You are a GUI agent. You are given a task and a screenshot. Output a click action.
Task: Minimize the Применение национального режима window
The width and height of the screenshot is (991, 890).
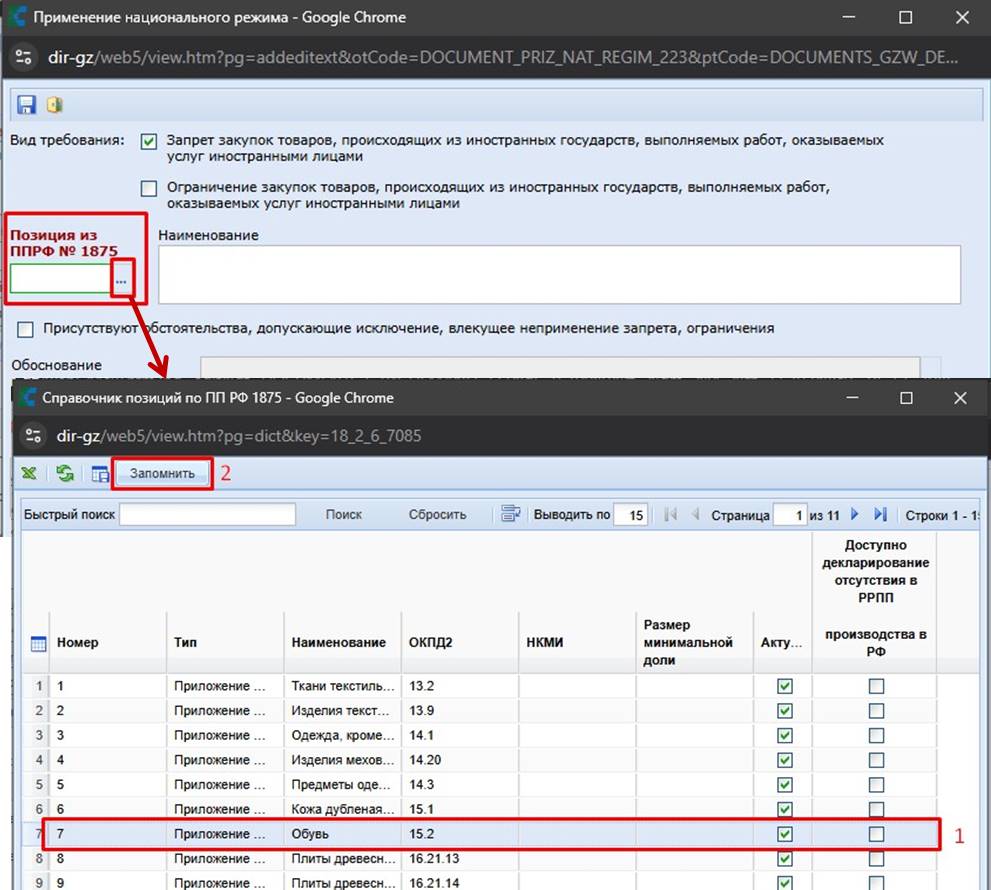849,17
